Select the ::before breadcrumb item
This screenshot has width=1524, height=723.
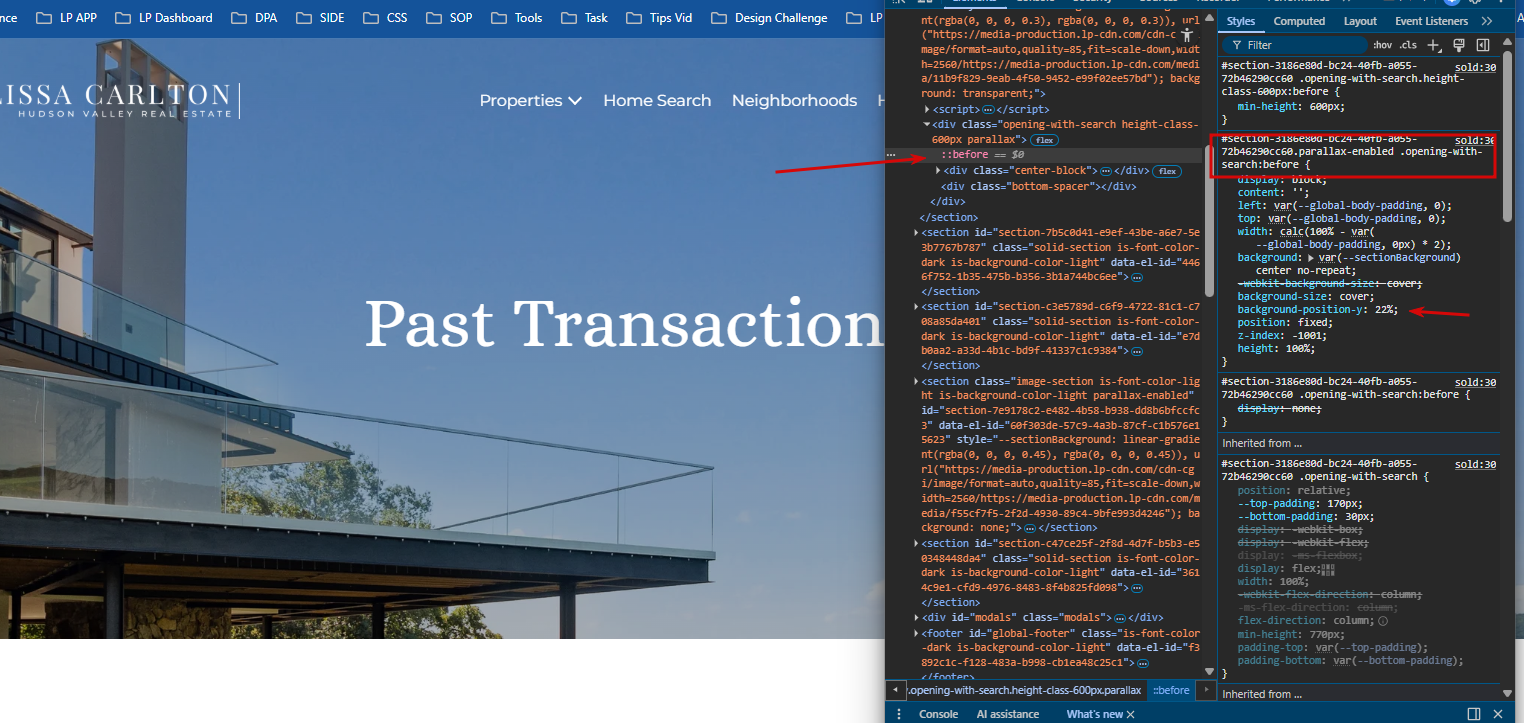click(1171, 690)
